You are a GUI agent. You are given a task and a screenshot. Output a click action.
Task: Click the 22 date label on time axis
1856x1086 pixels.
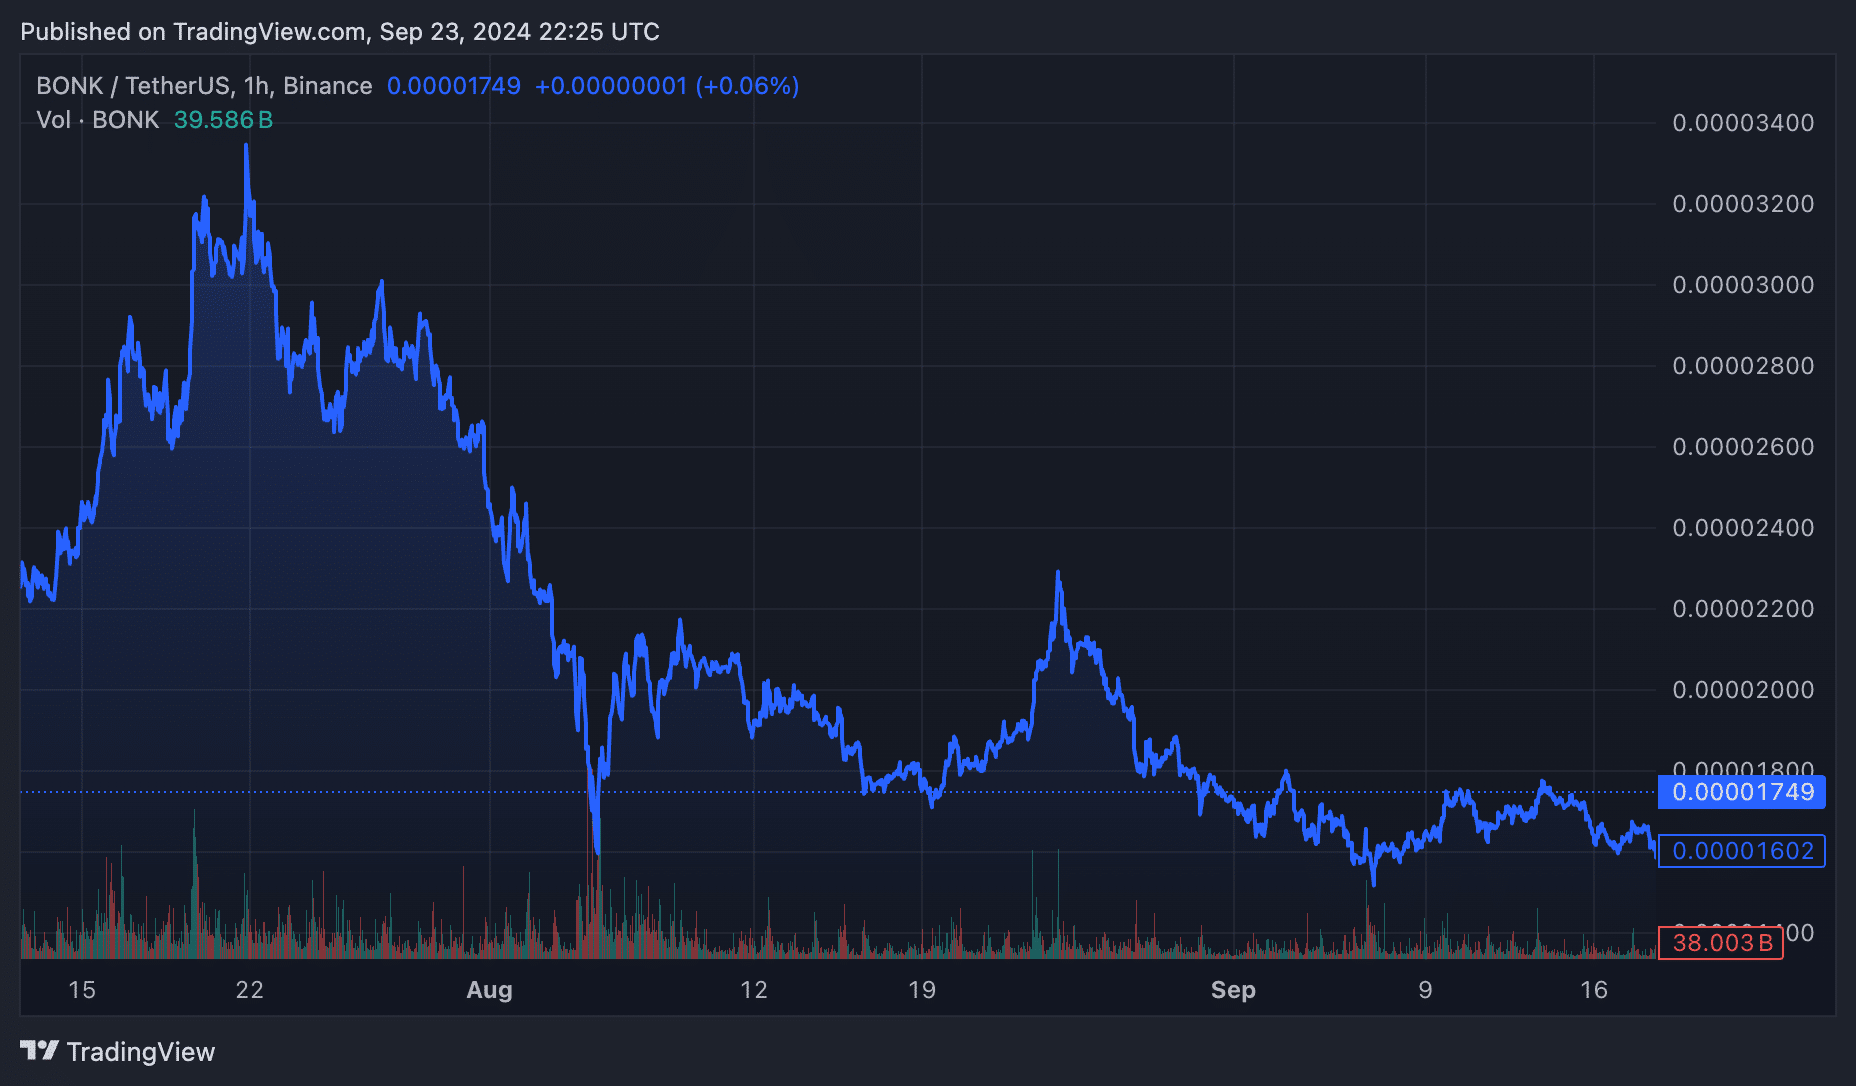click(x=249, y=990)
